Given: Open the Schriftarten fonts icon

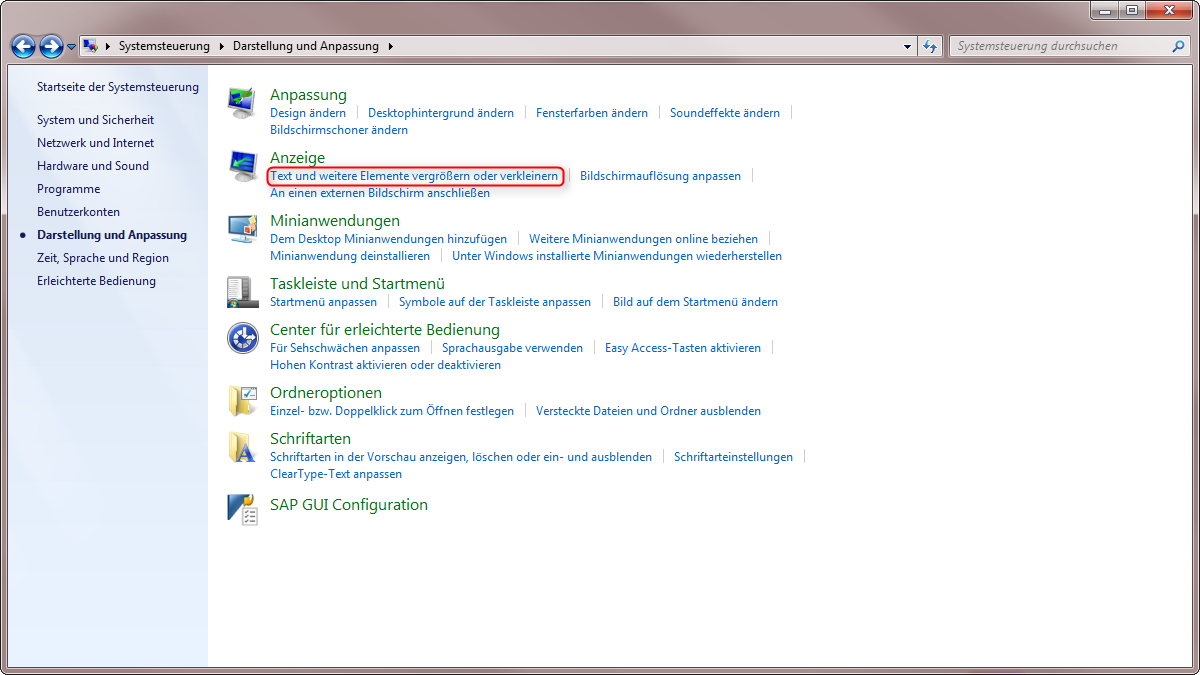Looking at the screenshot, I should tap(242, 447).
